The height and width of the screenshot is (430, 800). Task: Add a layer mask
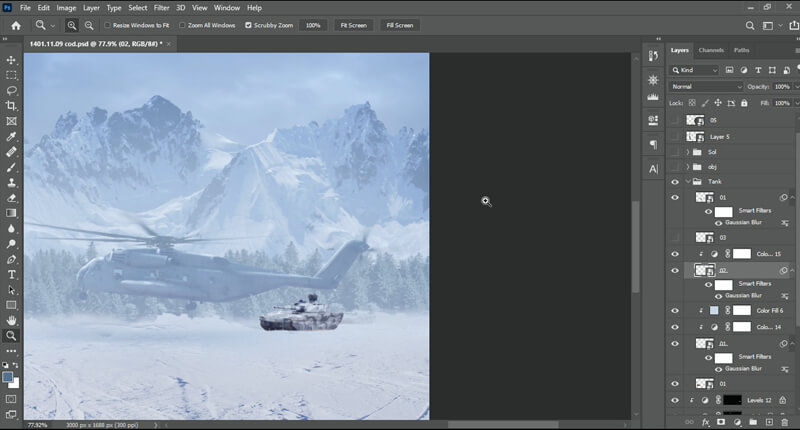pos(721,422)
